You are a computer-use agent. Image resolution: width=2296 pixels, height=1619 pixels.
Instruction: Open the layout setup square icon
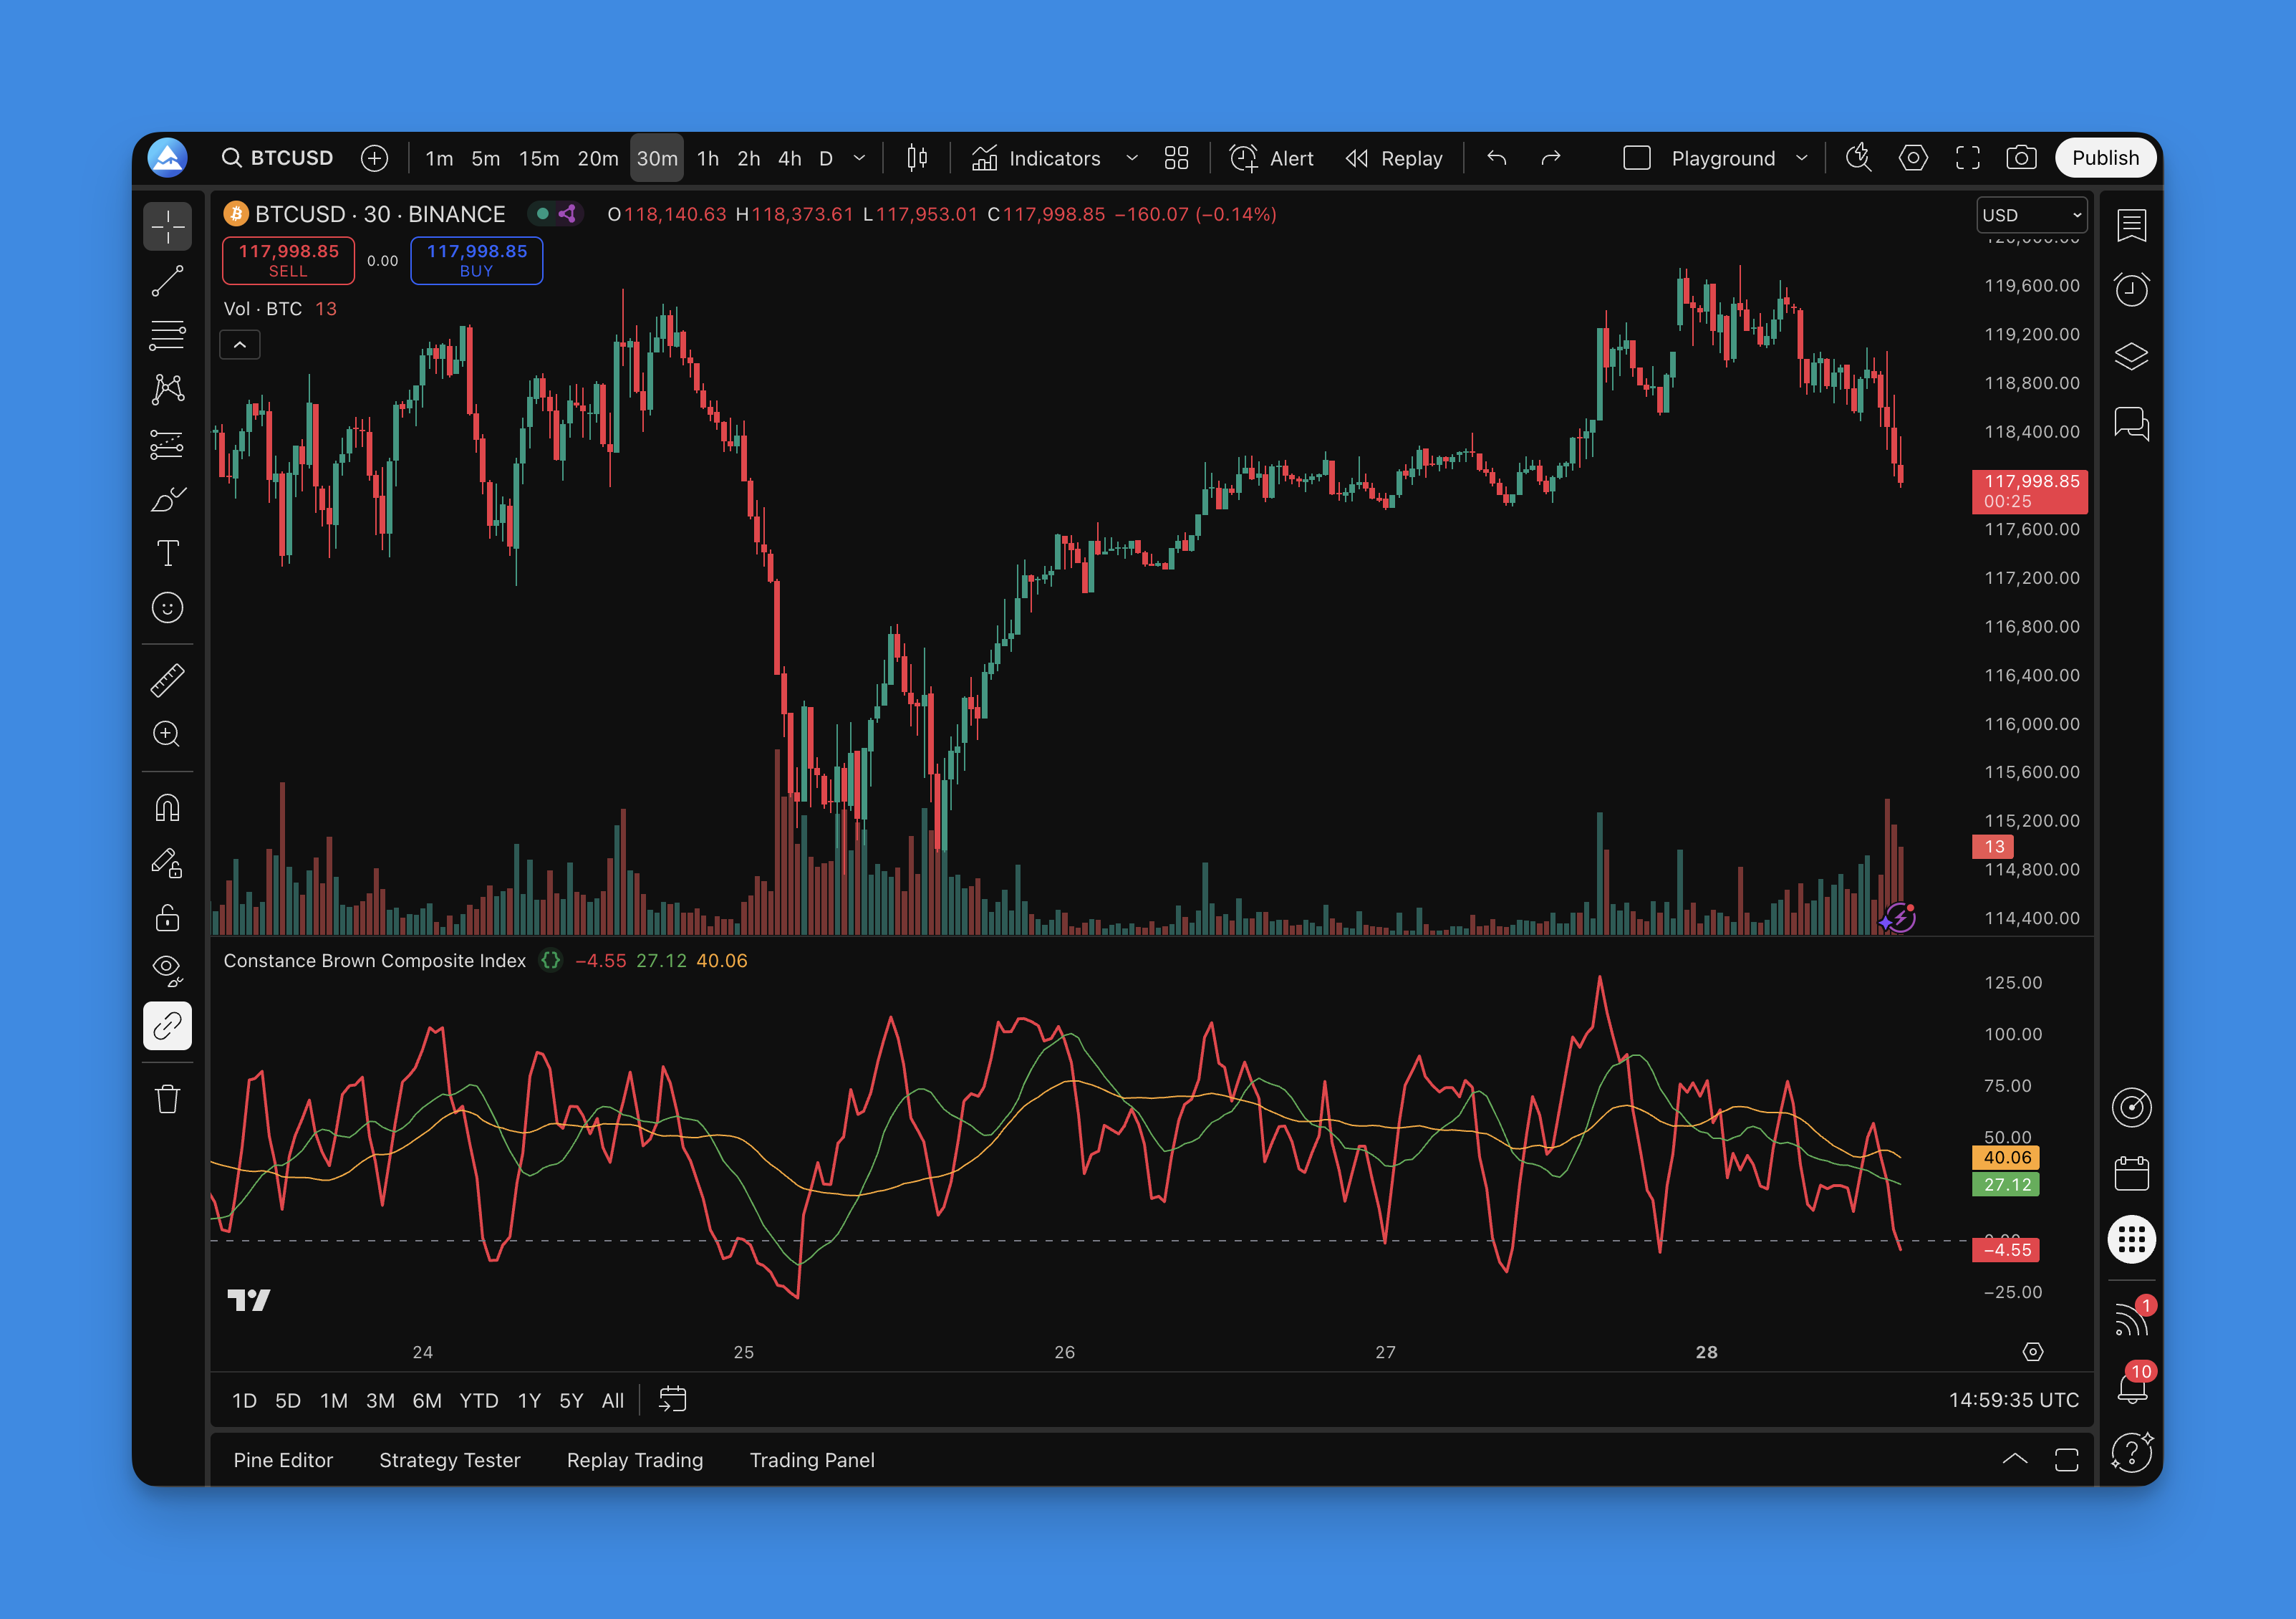[x=1637, y=158]
